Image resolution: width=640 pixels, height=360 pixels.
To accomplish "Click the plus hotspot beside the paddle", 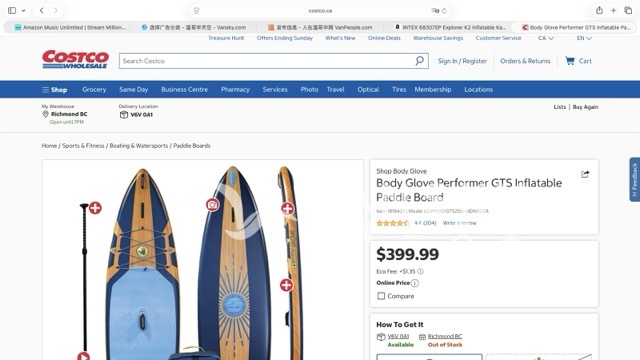I will click(95, 208).
